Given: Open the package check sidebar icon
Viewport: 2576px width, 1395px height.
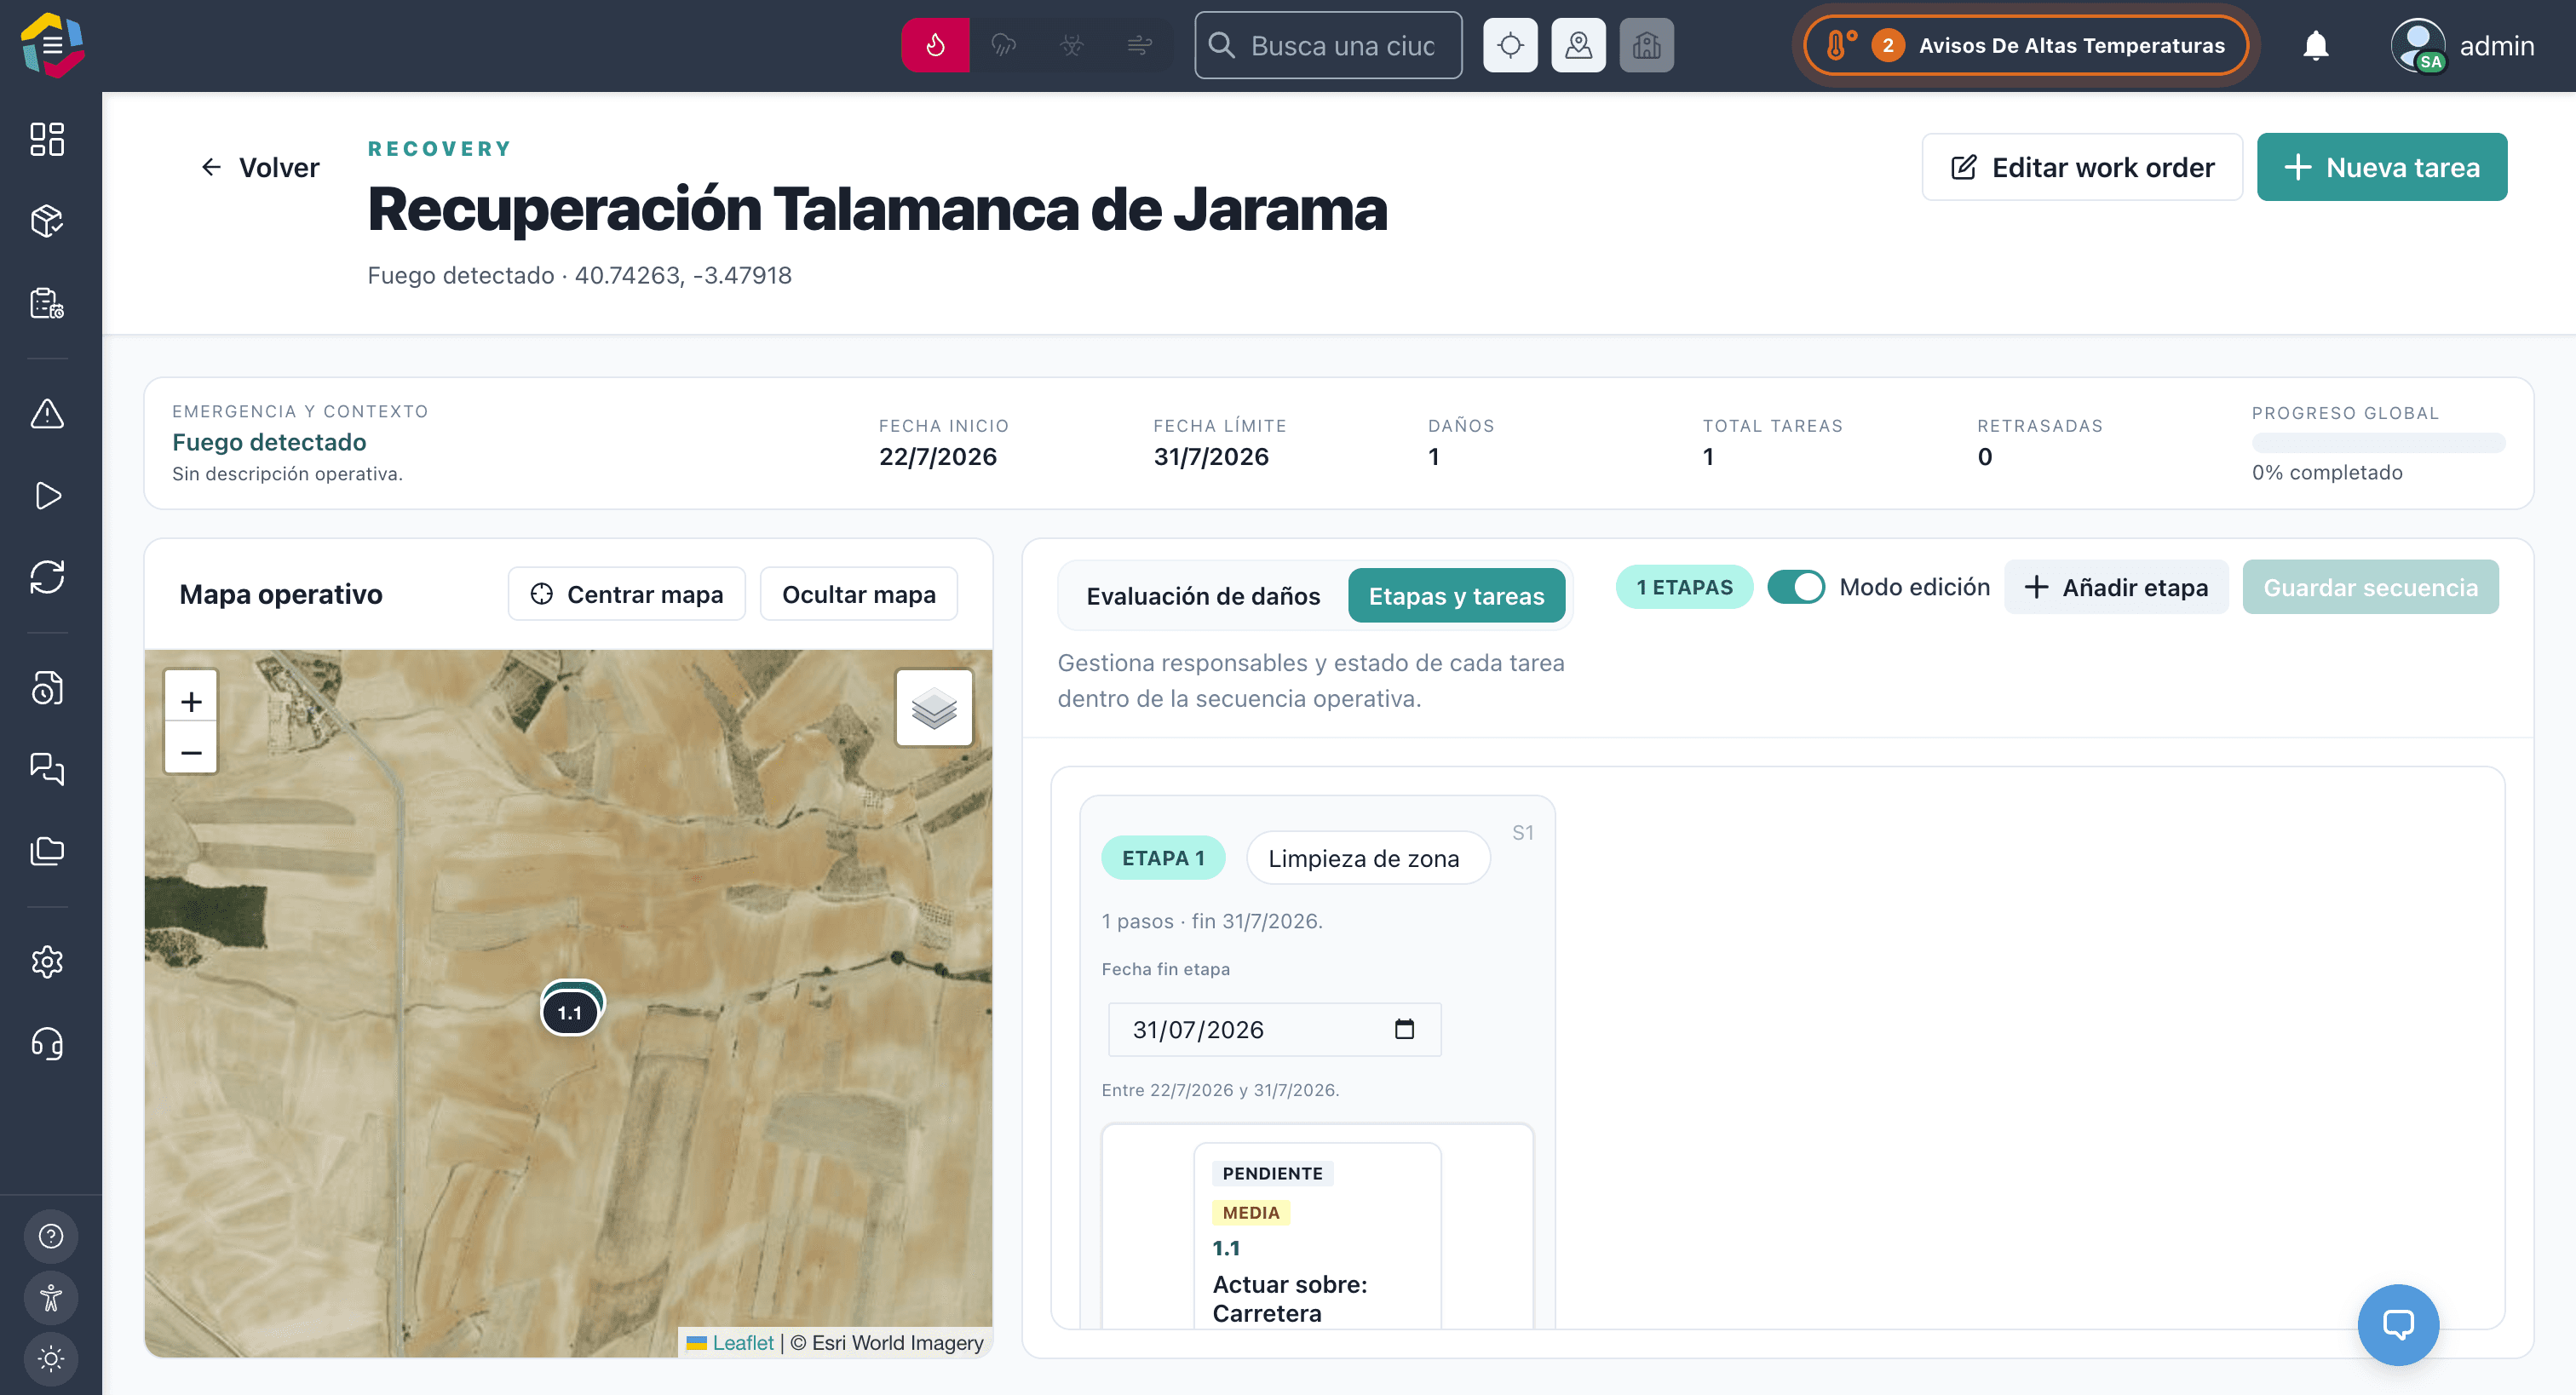Looking at the screenshot, I should pyautogui.click(x=47, y=221).
